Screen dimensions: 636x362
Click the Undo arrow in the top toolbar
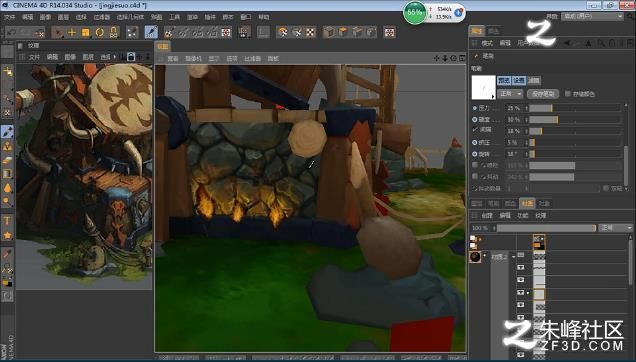coord(11,32)
